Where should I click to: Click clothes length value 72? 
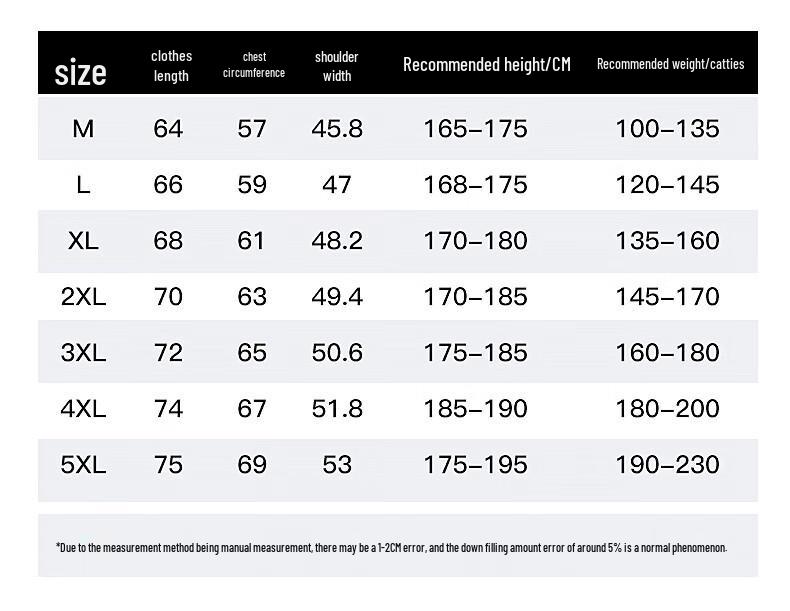pyautogui.click(x=168, y=353)
